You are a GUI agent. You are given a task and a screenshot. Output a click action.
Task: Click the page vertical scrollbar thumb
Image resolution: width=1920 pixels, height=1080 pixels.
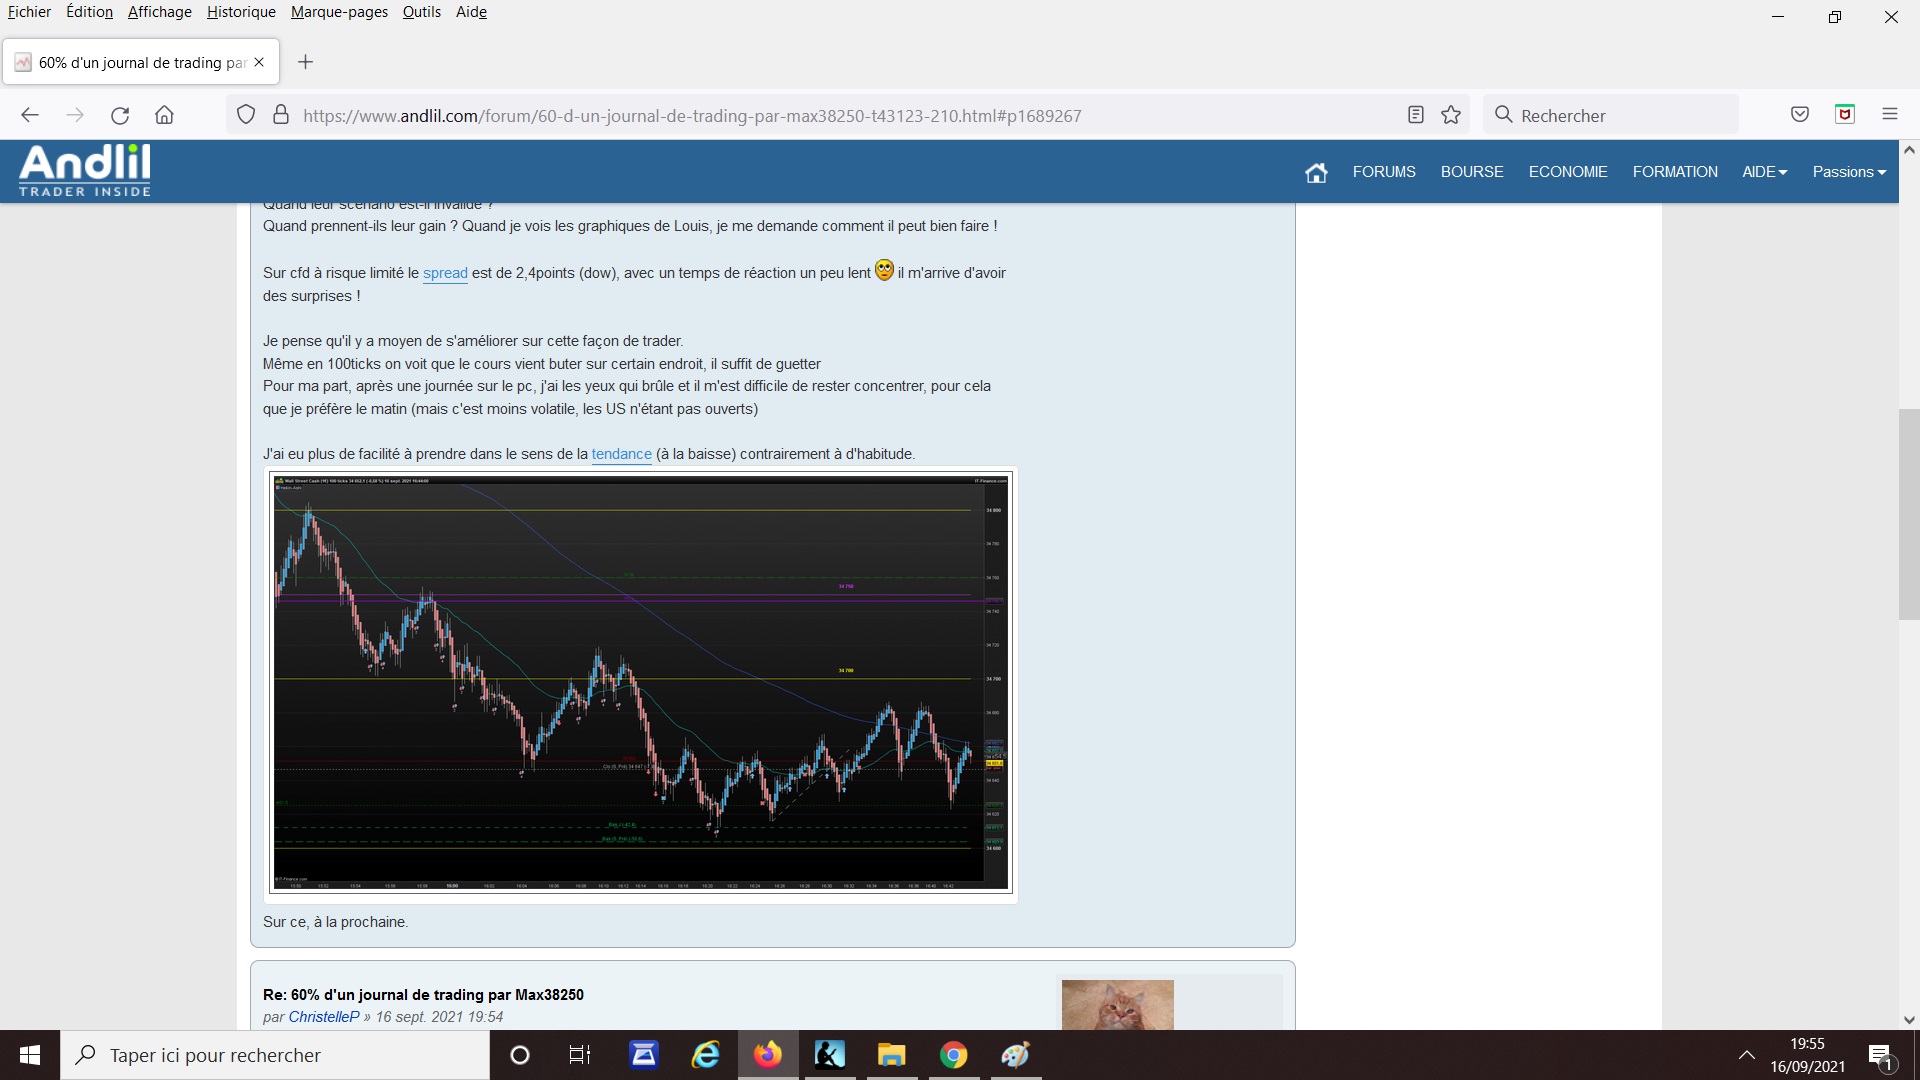click(x=1909, y=515)
